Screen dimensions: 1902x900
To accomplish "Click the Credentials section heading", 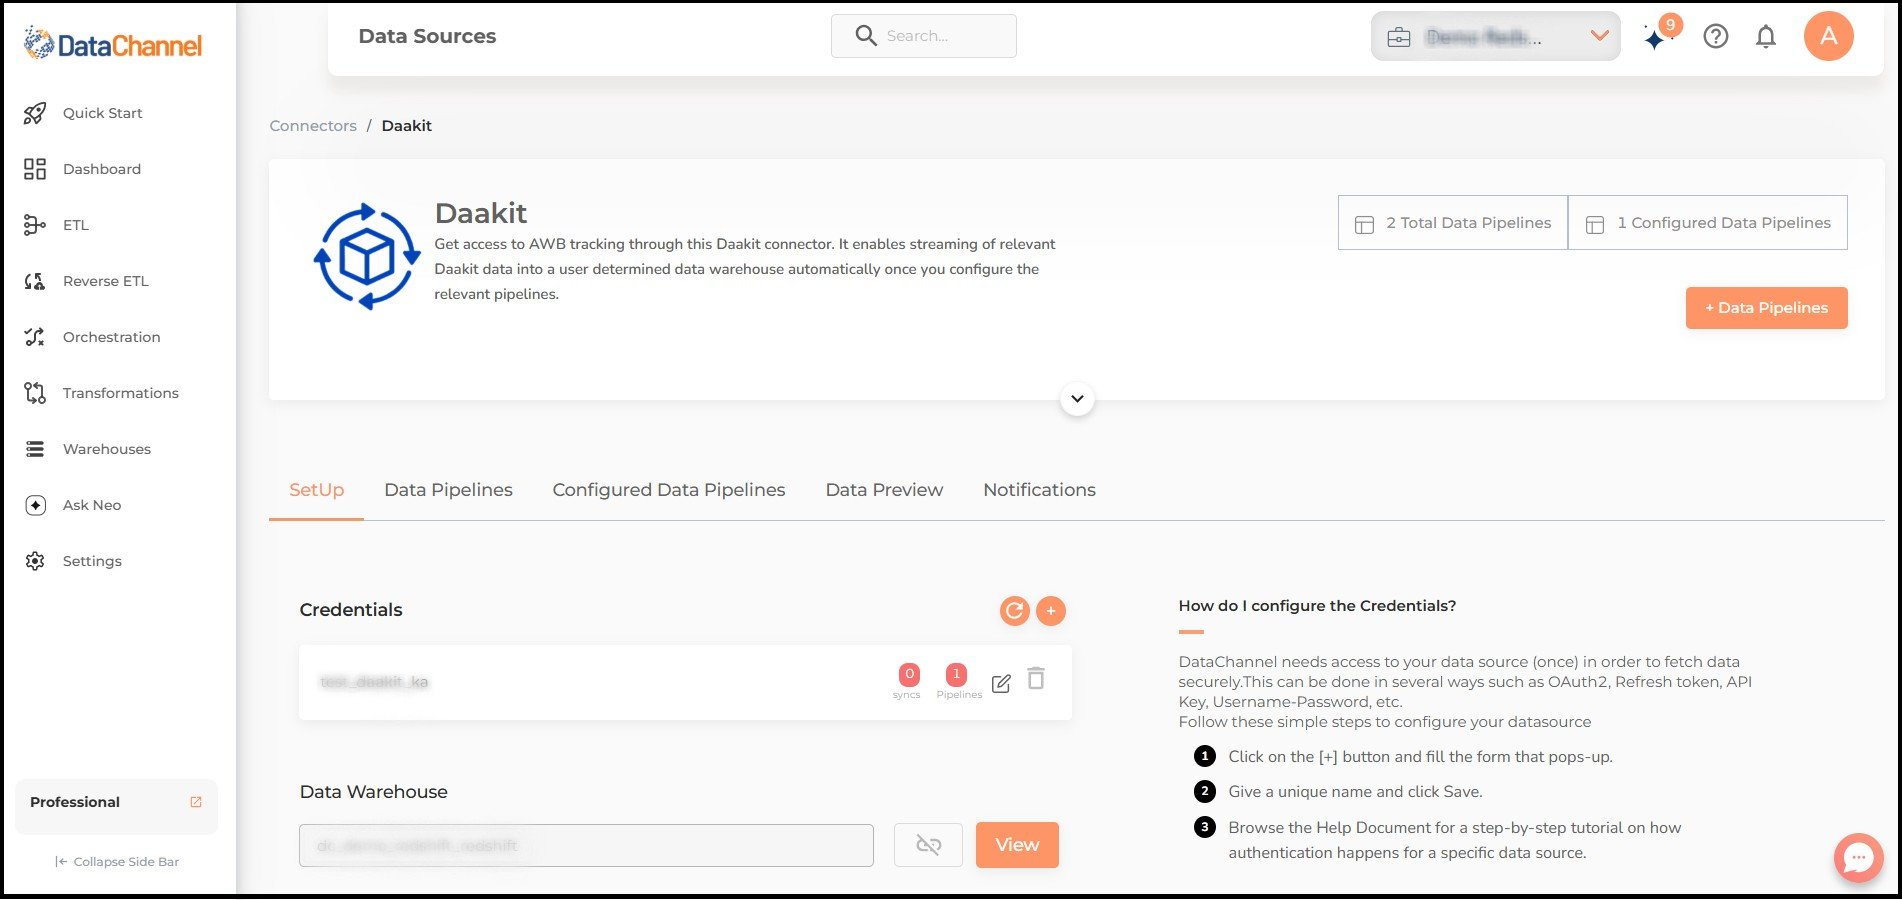I will pyautogui.click(x=351, y=610).
